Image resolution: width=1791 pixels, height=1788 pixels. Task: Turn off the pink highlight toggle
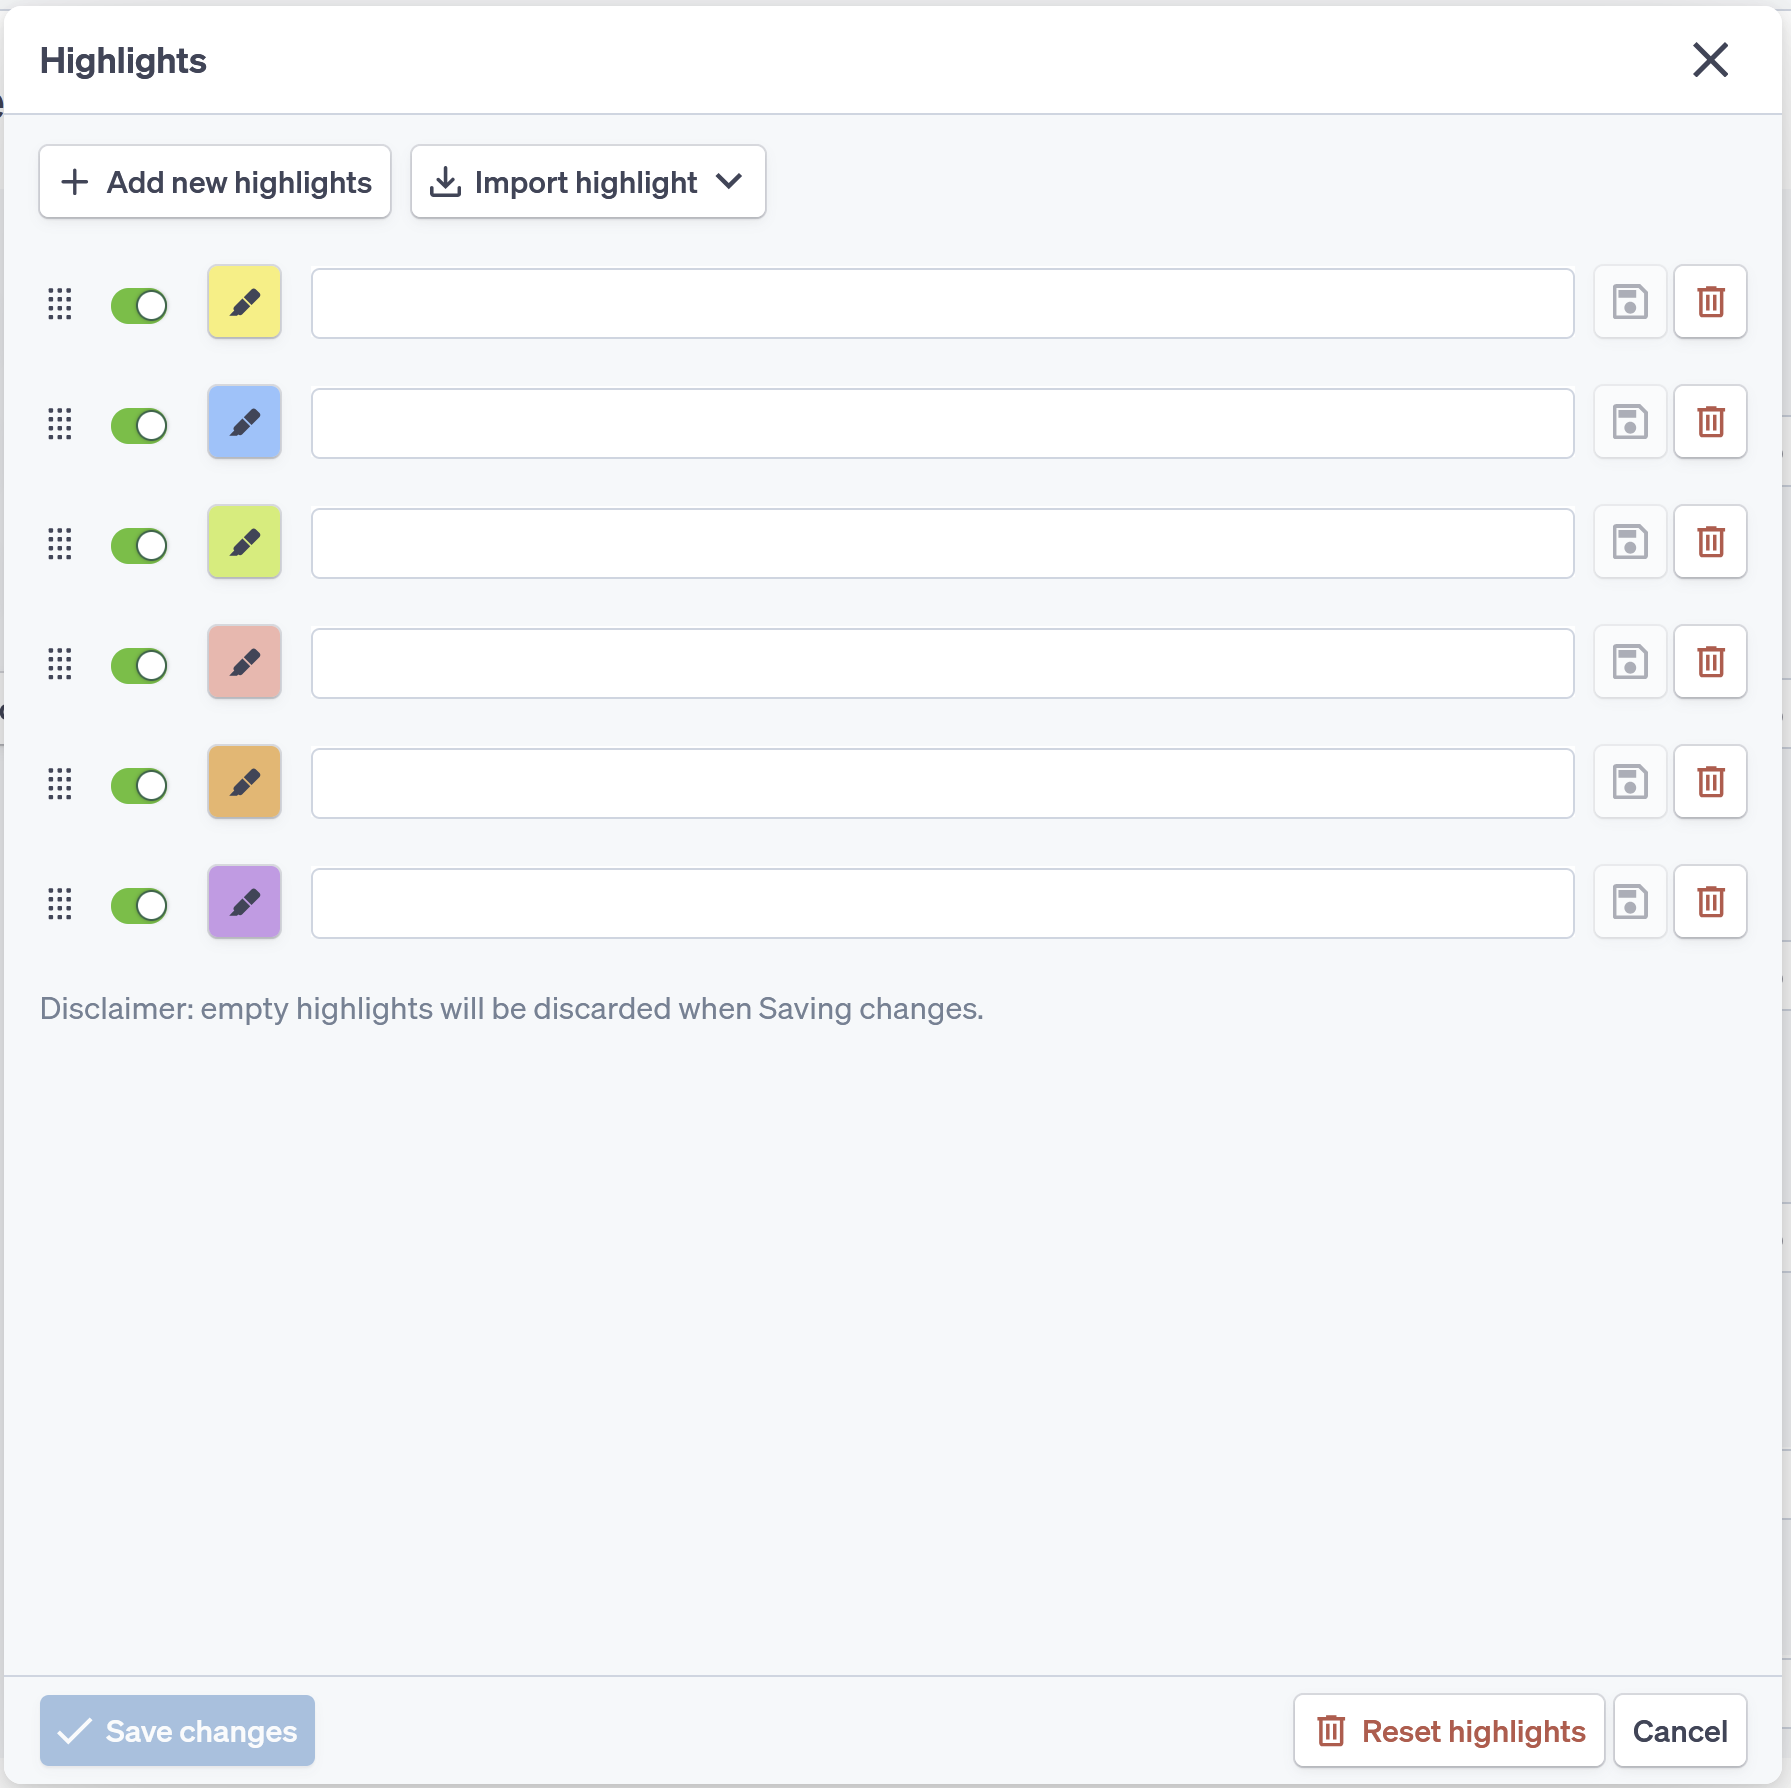139,665
